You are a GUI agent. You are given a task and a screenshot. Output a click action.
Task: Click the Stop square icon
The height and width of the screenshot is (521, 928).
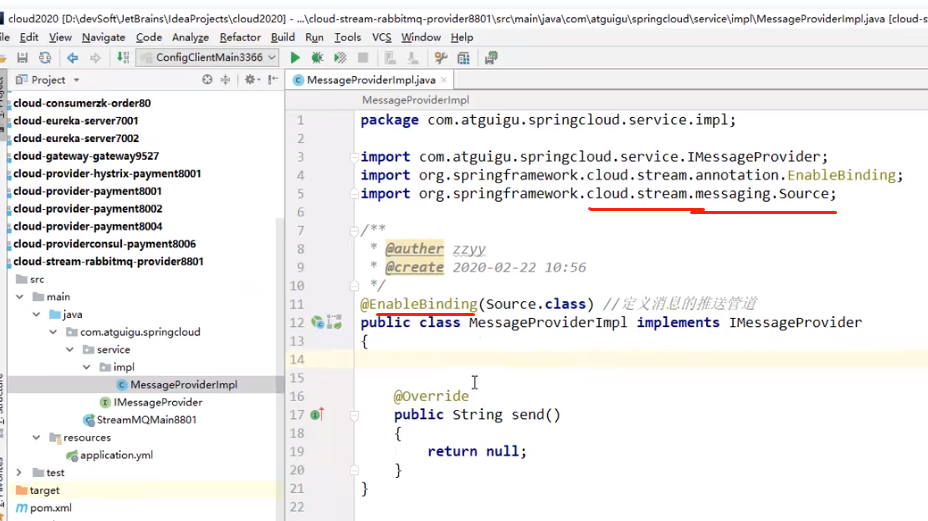tap(363, 57)
